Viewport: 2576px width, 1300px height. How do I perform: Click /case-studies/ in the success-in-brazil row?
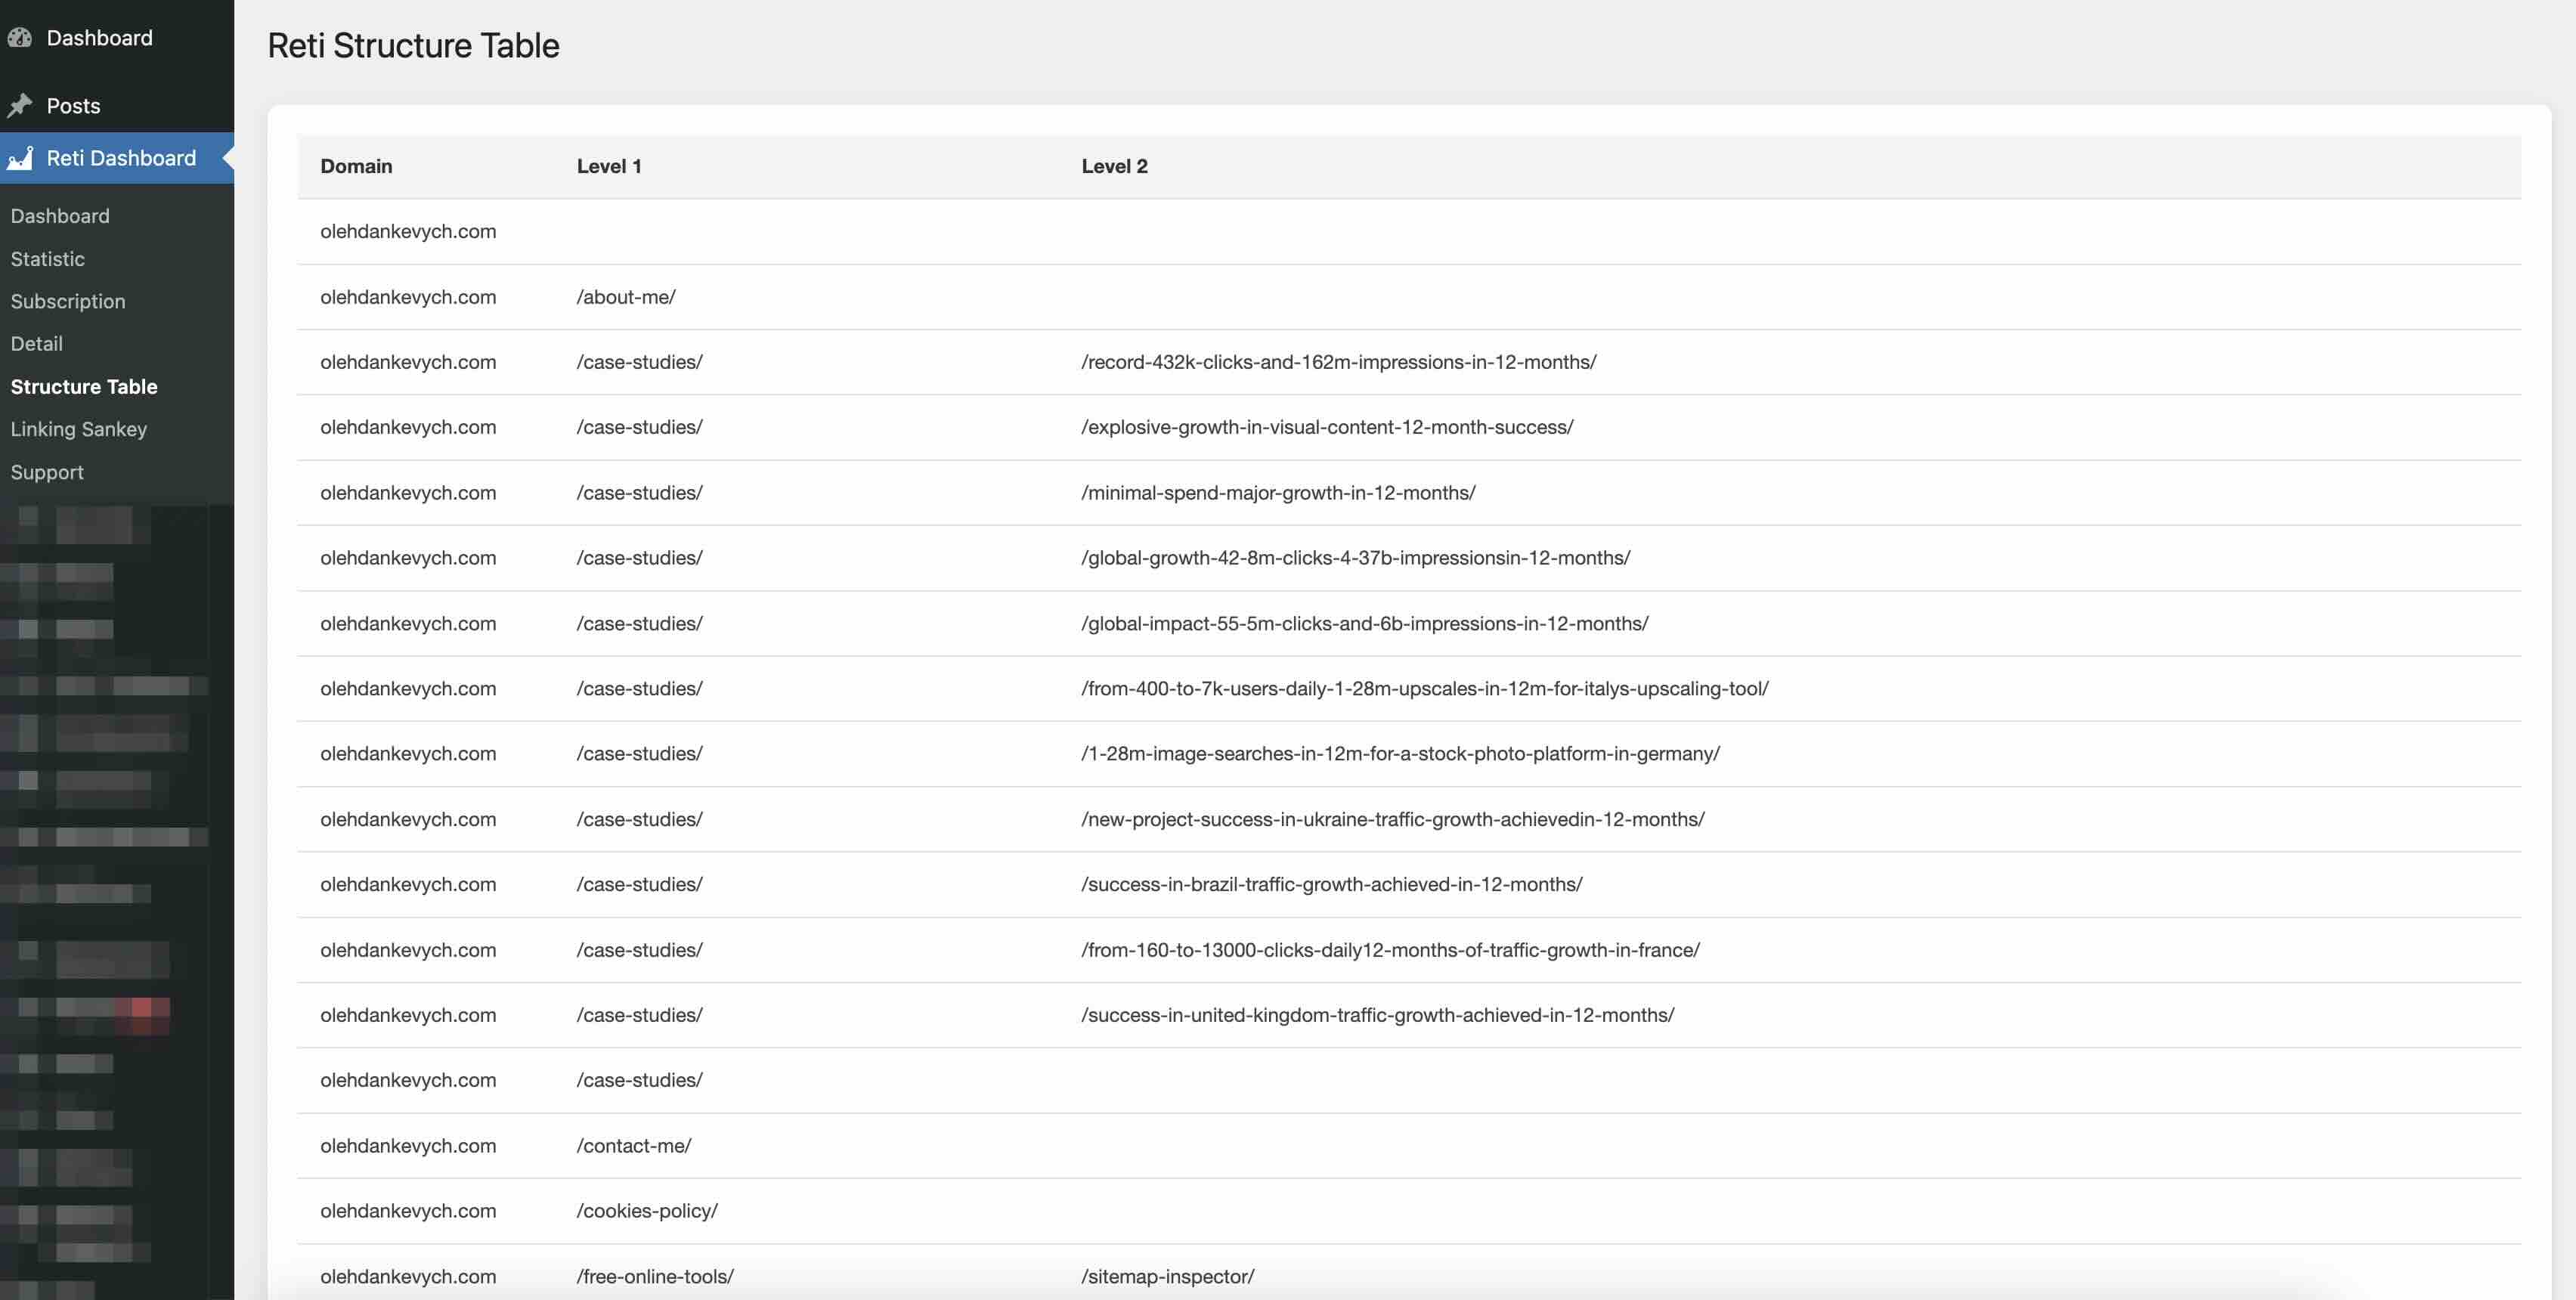[639, 885]
